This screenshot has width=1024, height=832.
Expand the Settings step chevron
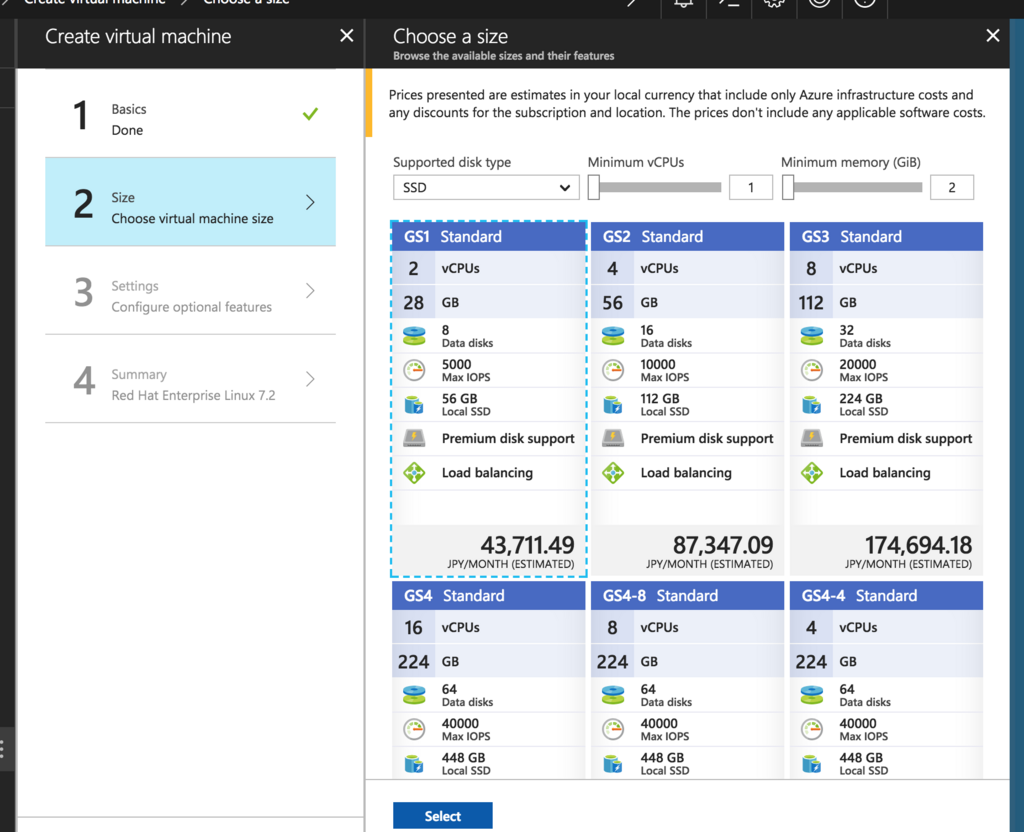(x=310, y=291)
